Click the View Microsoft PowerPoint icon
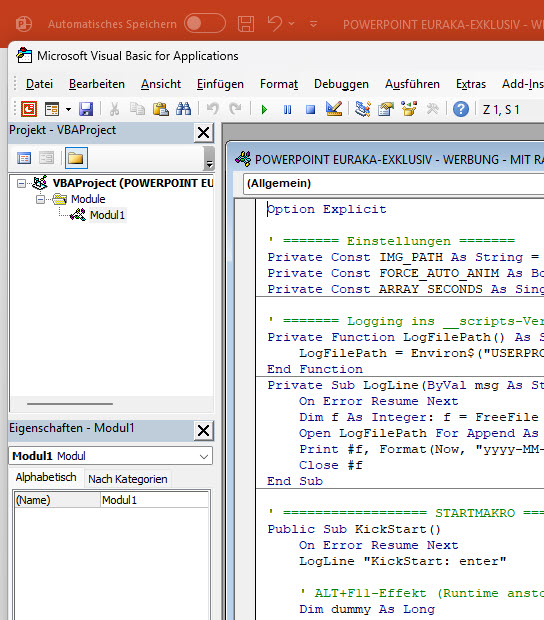Screen dimensions: 544x620 [x=29, y=109]
